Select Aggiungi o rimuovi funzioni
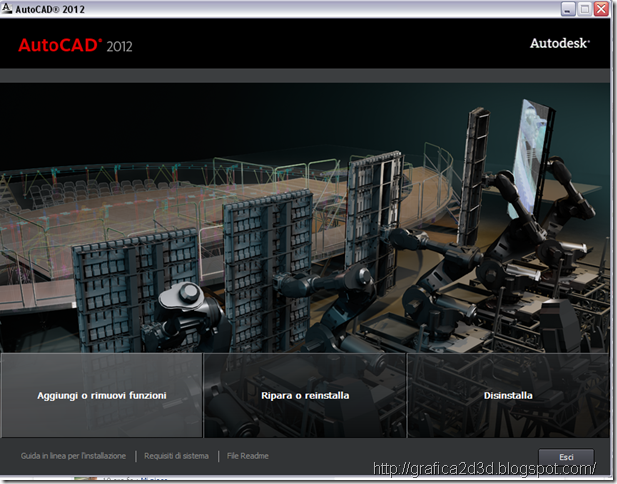 [x=102, y=395]
